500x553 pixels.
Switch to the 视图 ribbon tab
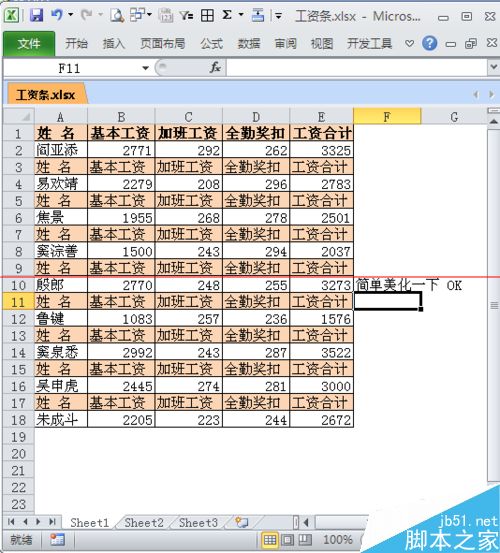[322, 44]
